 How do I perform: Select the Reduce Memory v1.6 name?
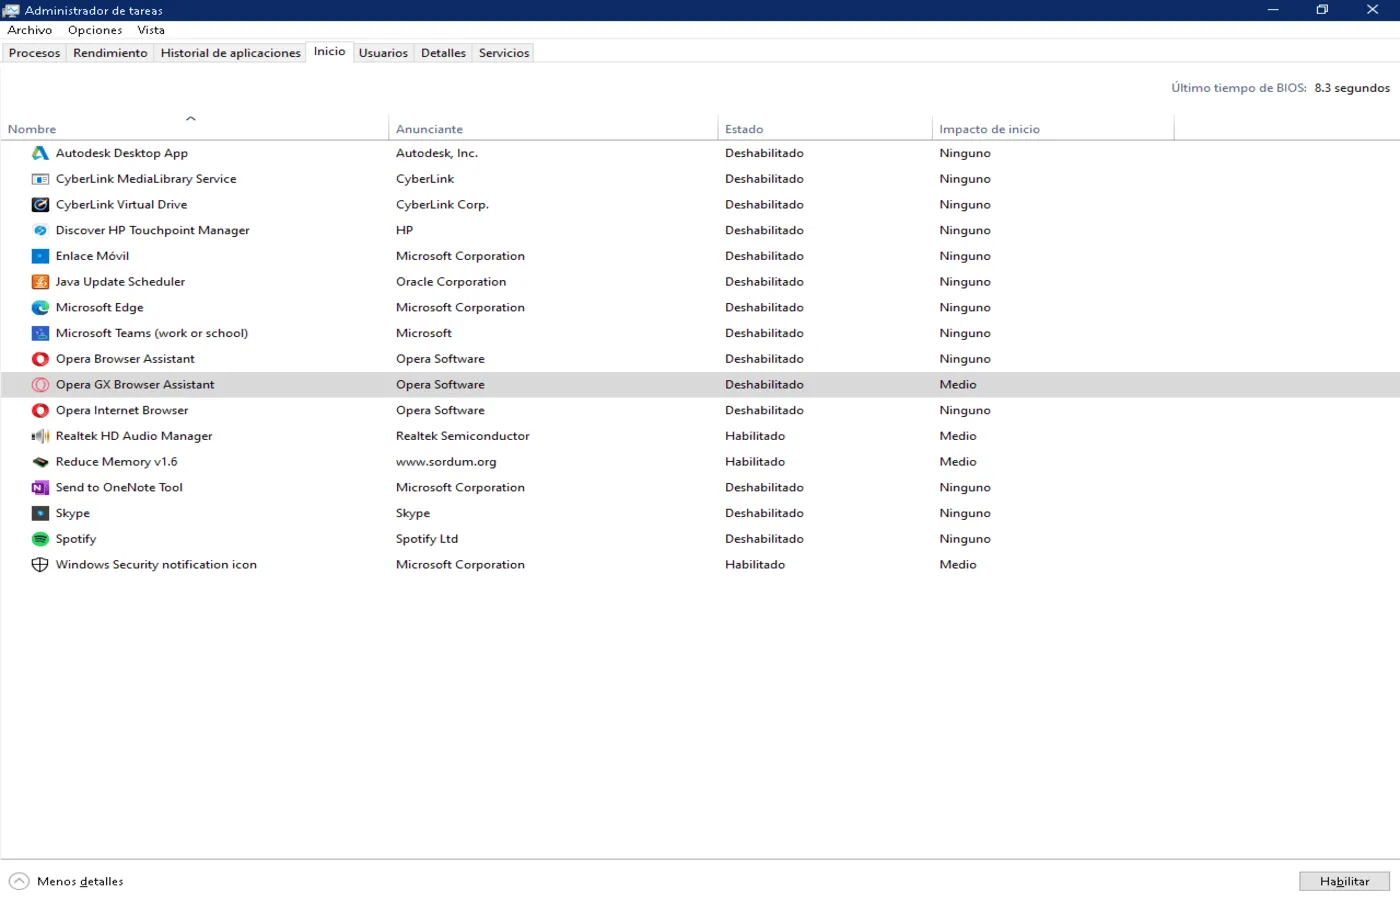pos(116,462)
